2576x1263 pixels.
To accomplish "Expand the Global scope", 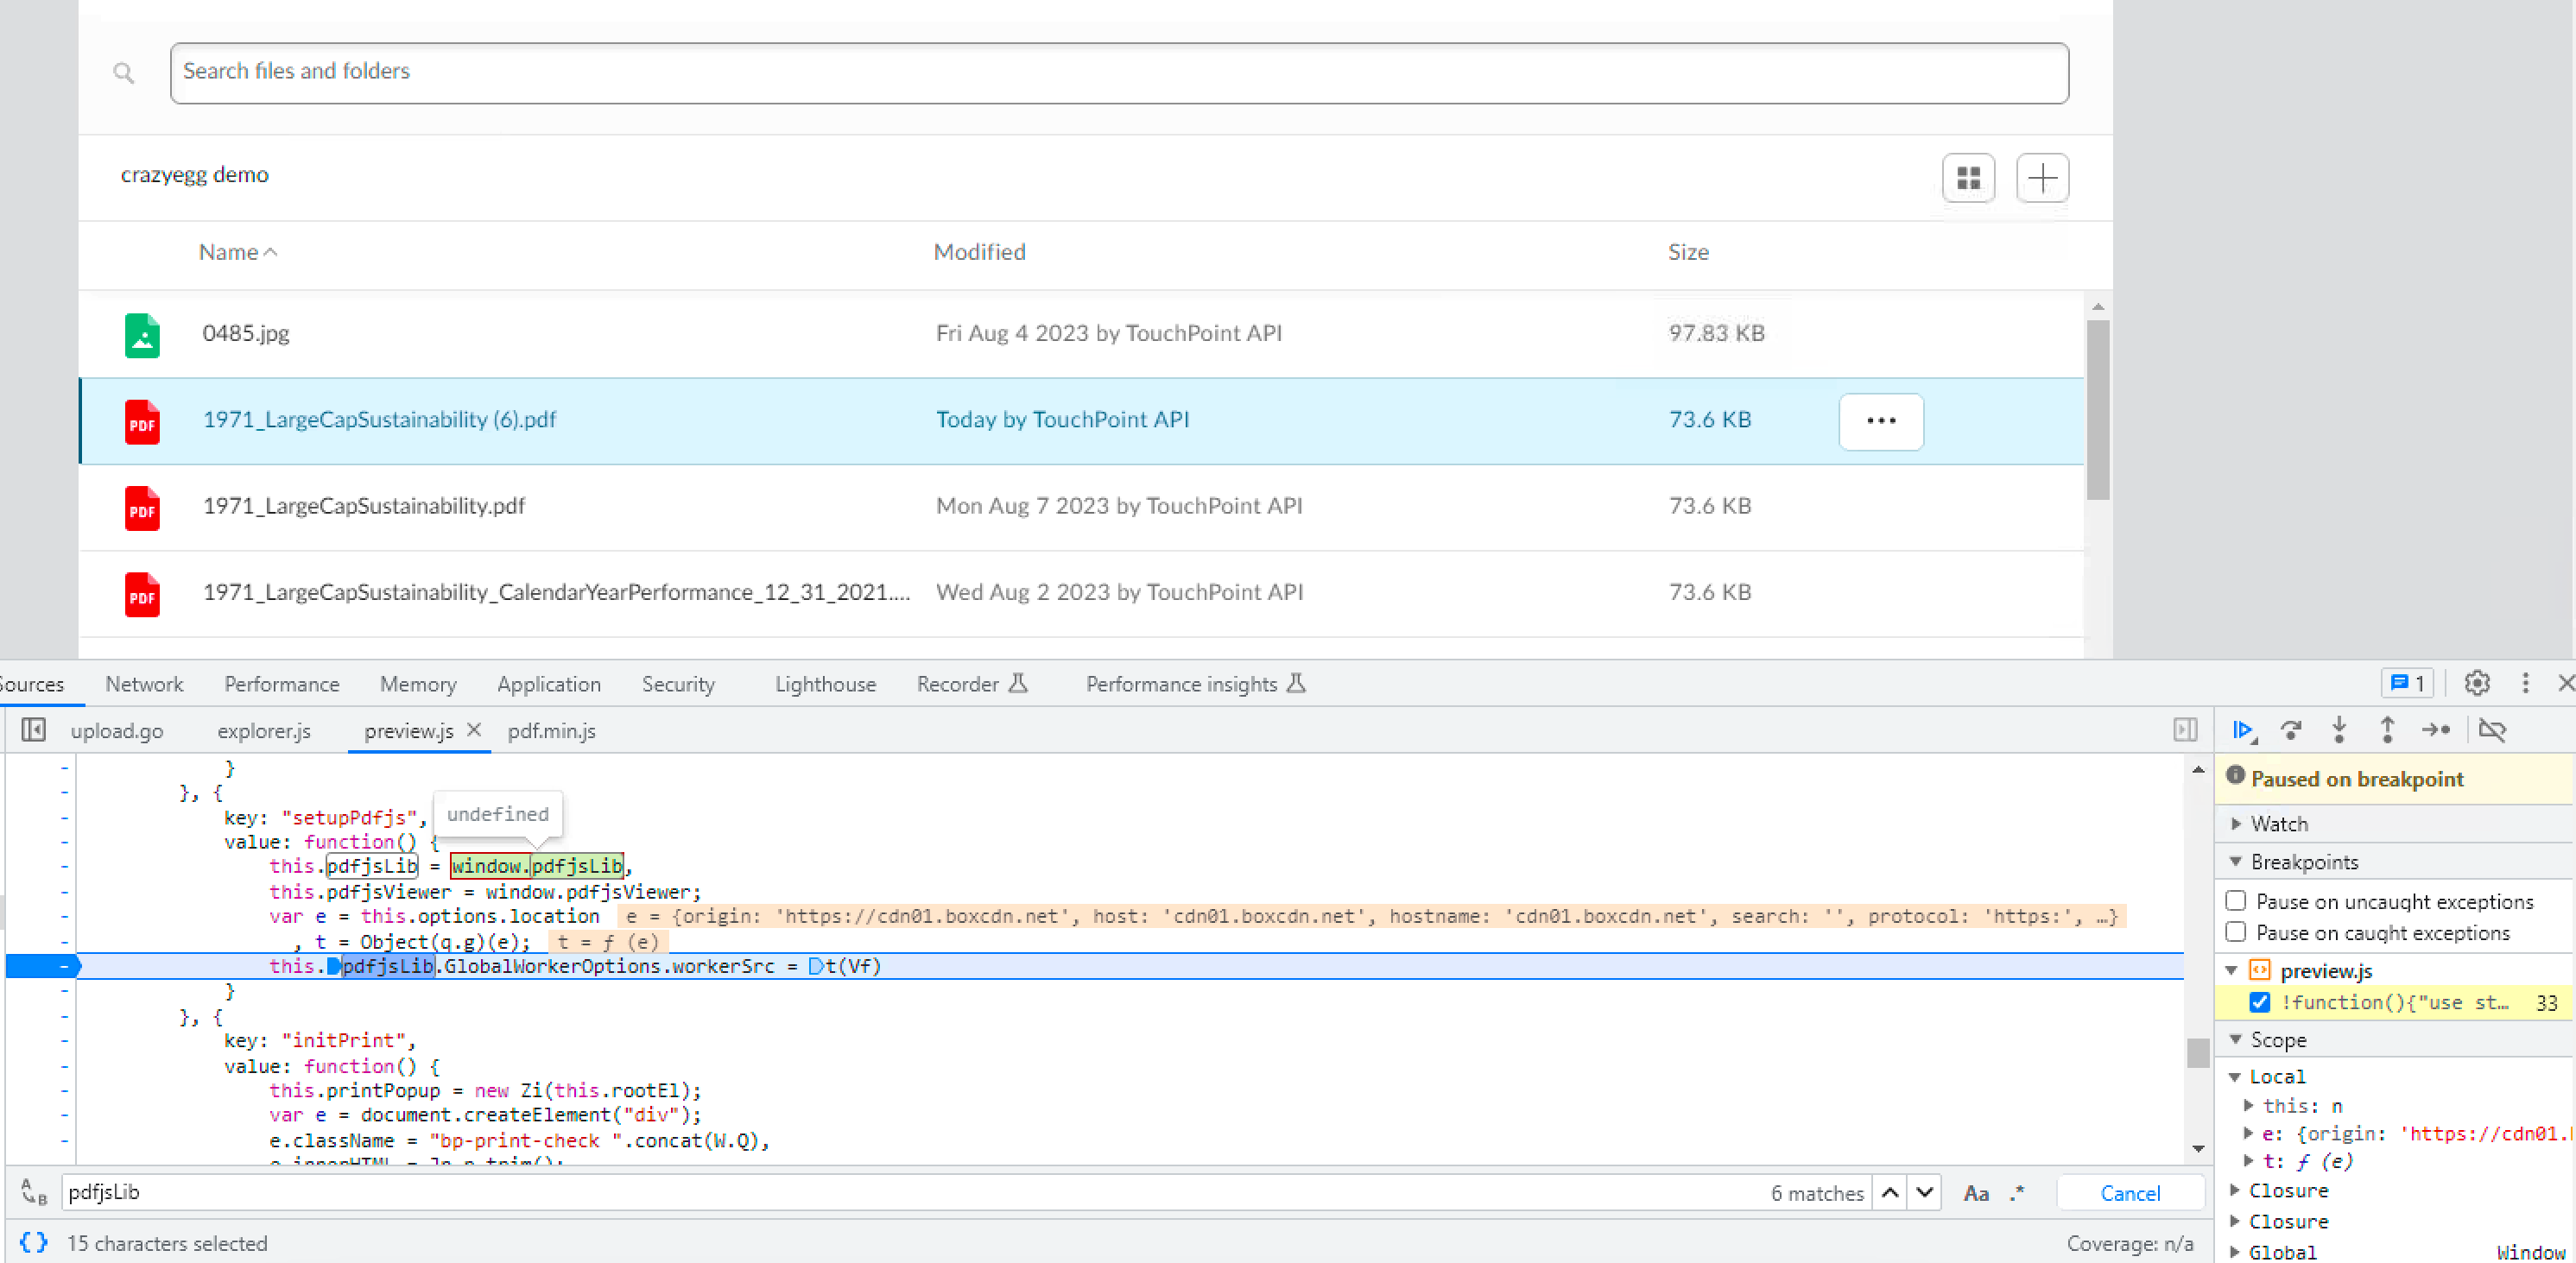I will [2234, 1252].
